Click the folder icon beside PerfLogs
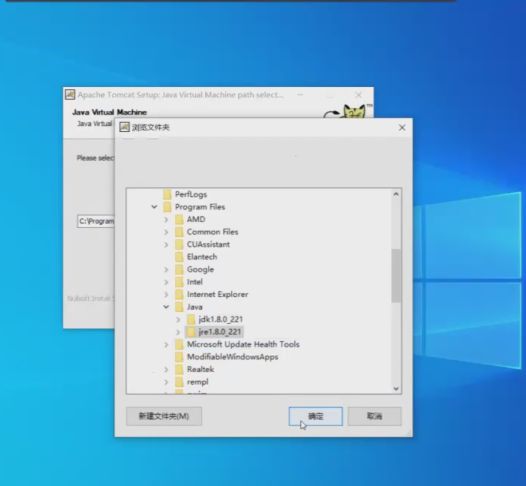Image resolution: width=526 pixels, height=486 pixels. [x=167, y=194]
